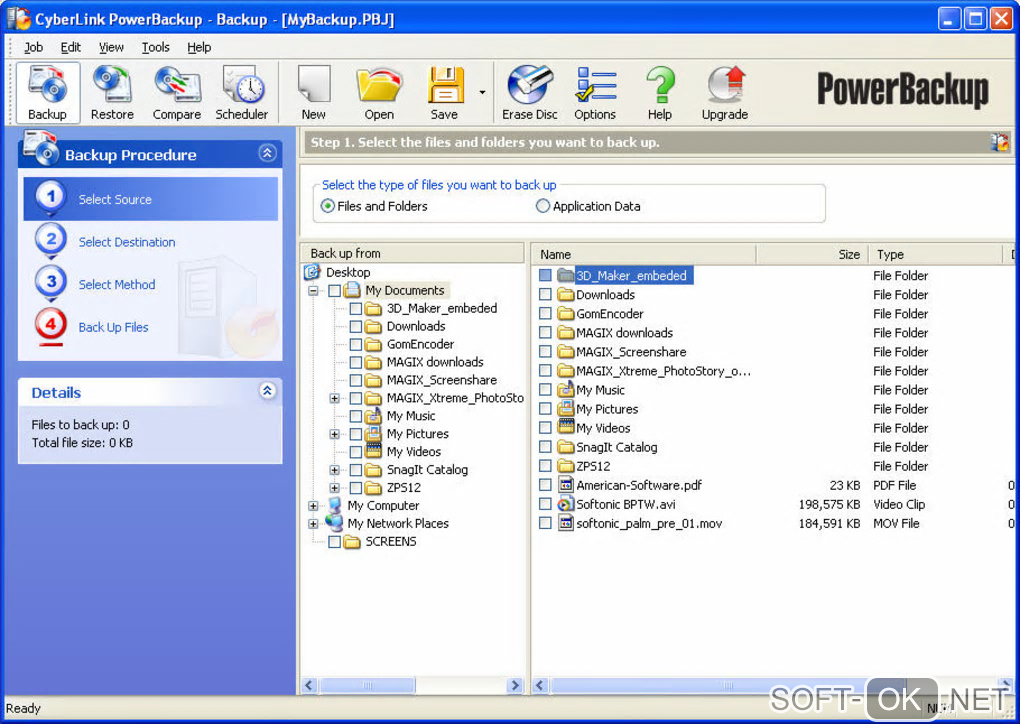
Task: Click the Backup toolbar icon
Action: 47,93
